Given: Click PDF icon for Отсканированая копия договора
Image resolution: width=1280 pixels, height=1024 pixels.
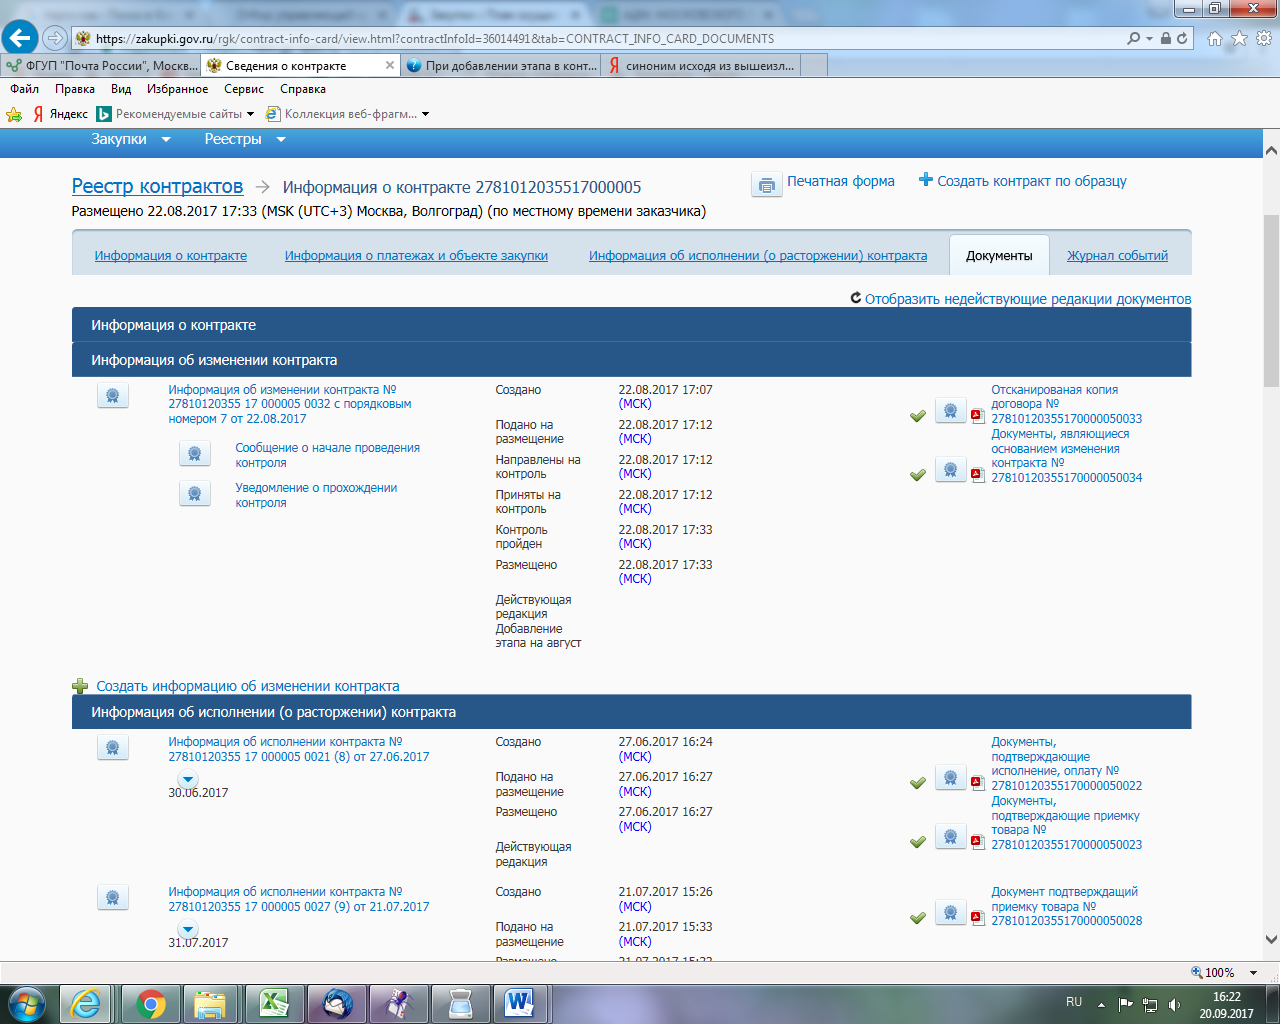Looking at the screenshot, I should coord(978,416).
